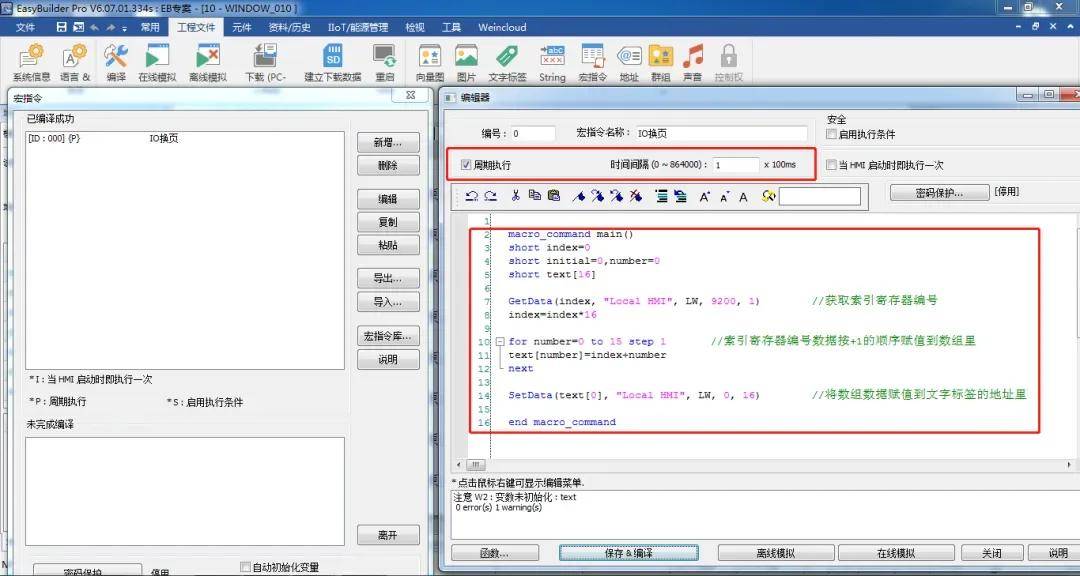Open the 文字标签 label library icon
The height and width of the screenshot is (576, 1080).
(507, 61)
